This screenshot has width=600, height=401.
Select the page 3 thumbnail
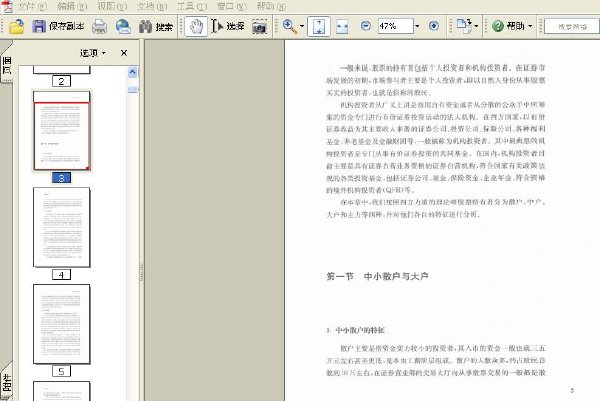click(62, 130)
